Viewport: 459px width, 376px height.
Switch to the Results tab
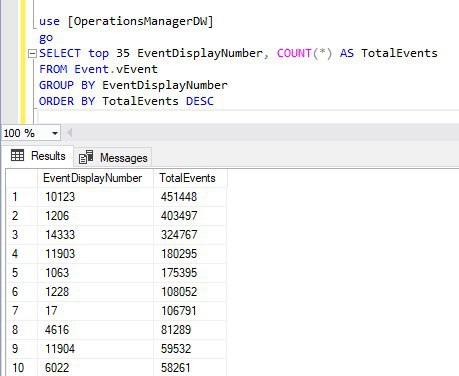point(38,156)
